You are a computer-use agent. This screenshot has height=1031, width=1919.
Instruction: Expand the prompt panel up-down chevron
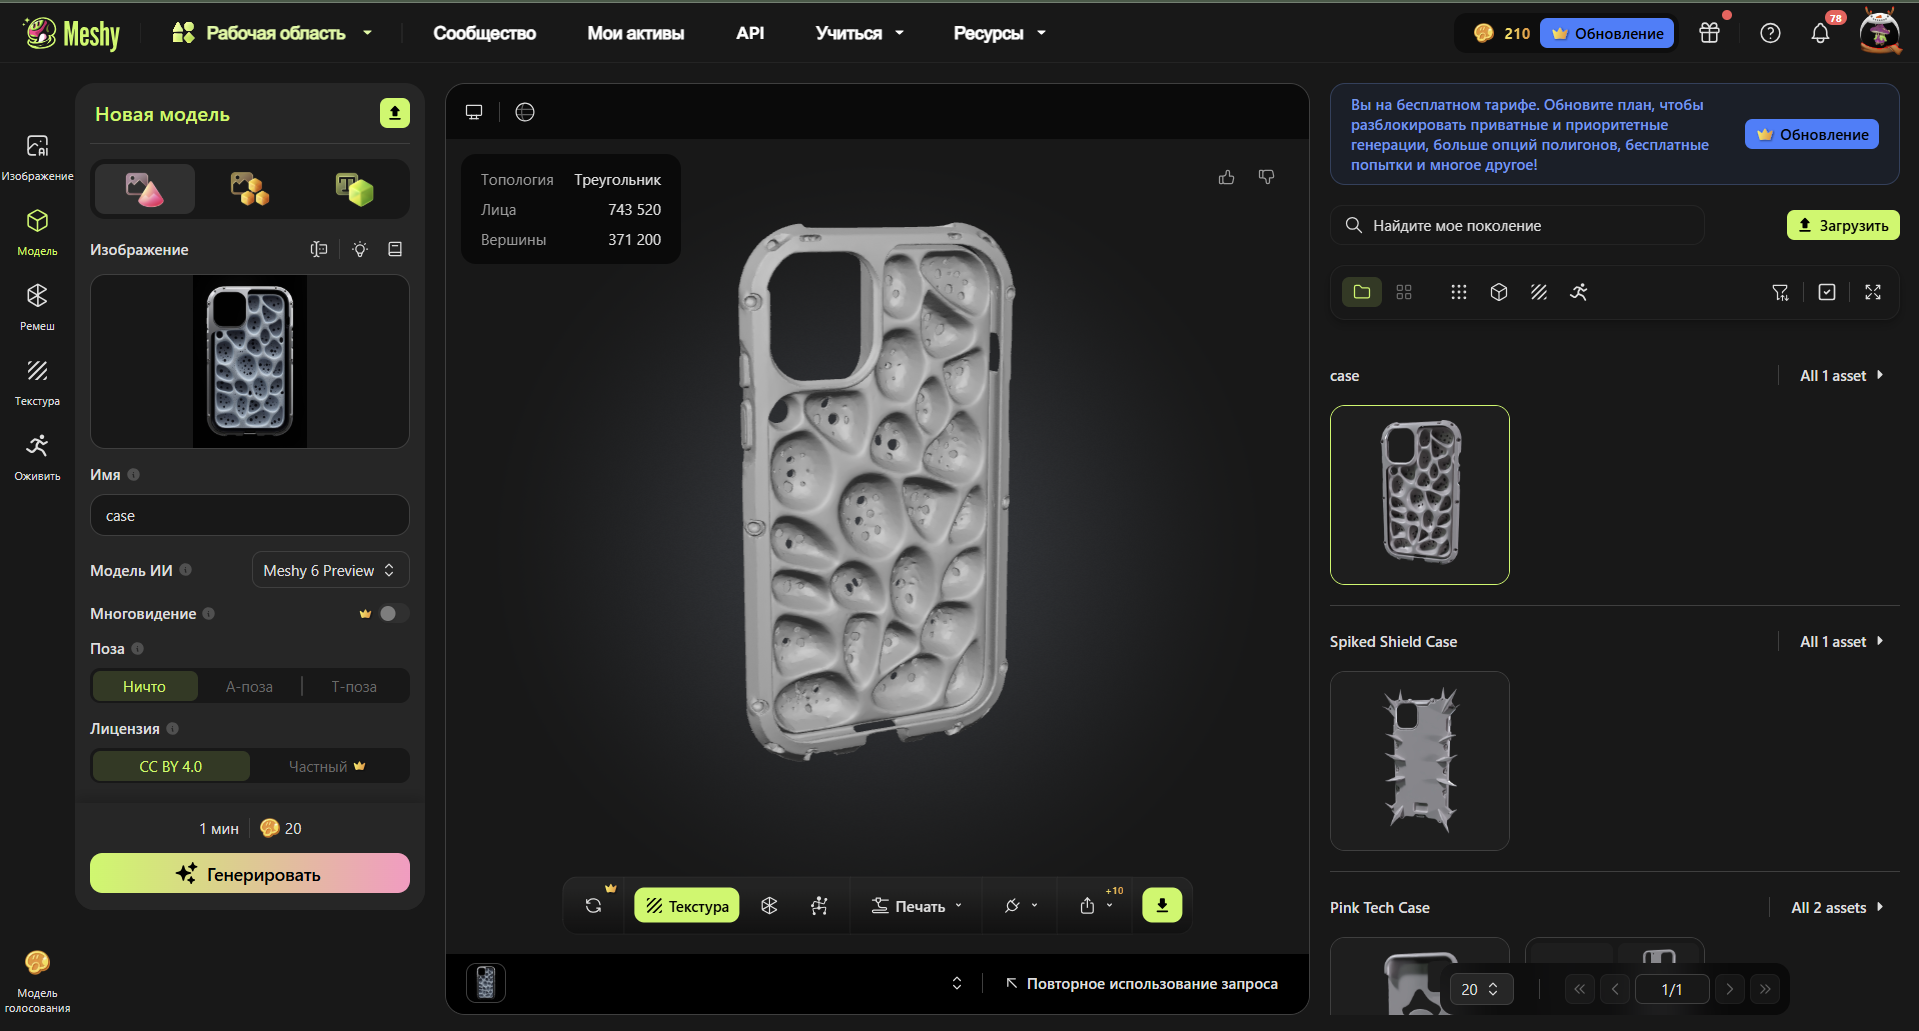coord(957,983)
